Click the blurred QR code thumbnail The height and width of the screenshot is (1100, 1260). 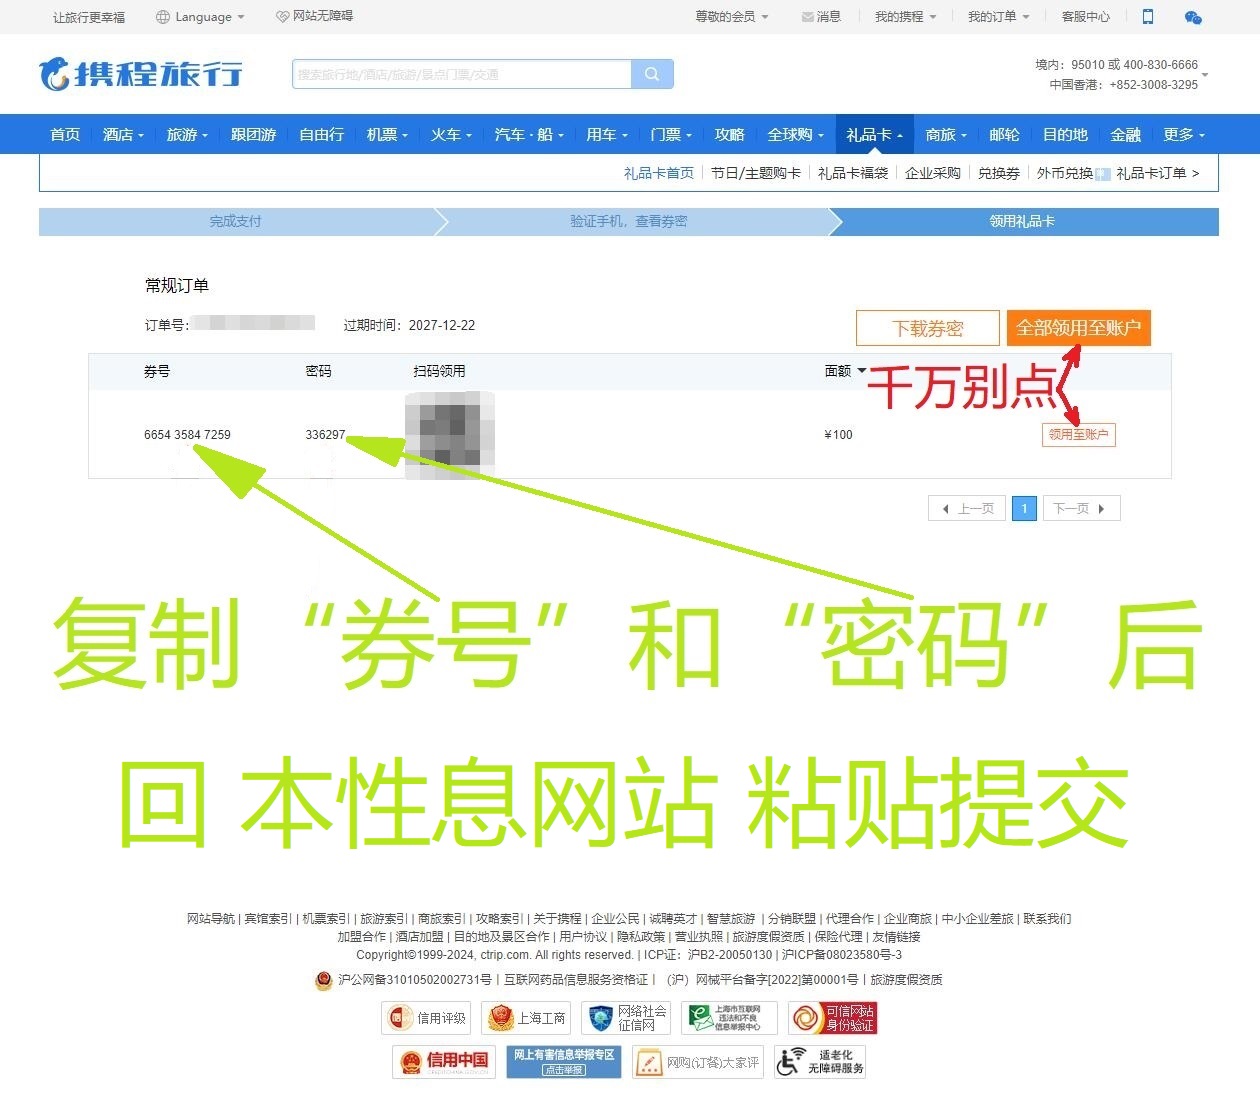(450, 434)
